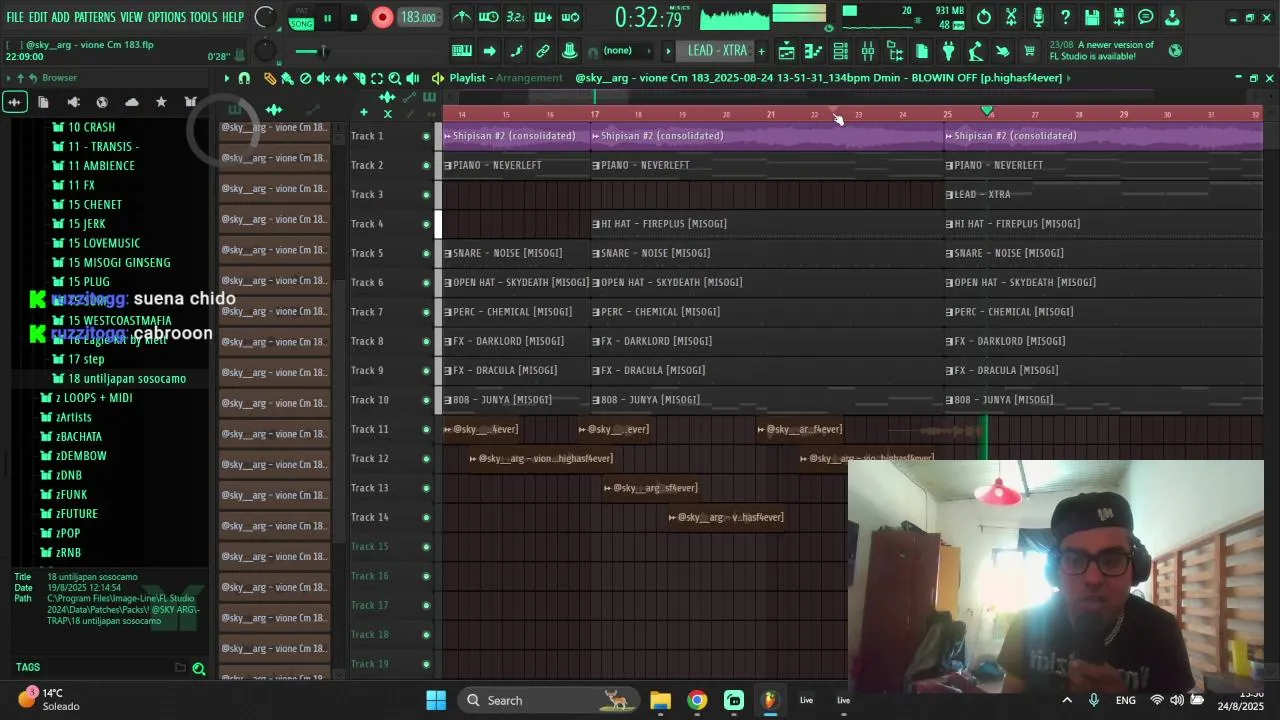This screenshot has height=720, width=1280.
Task: Click the 0:32:79 time display
Action: [648, 17]
